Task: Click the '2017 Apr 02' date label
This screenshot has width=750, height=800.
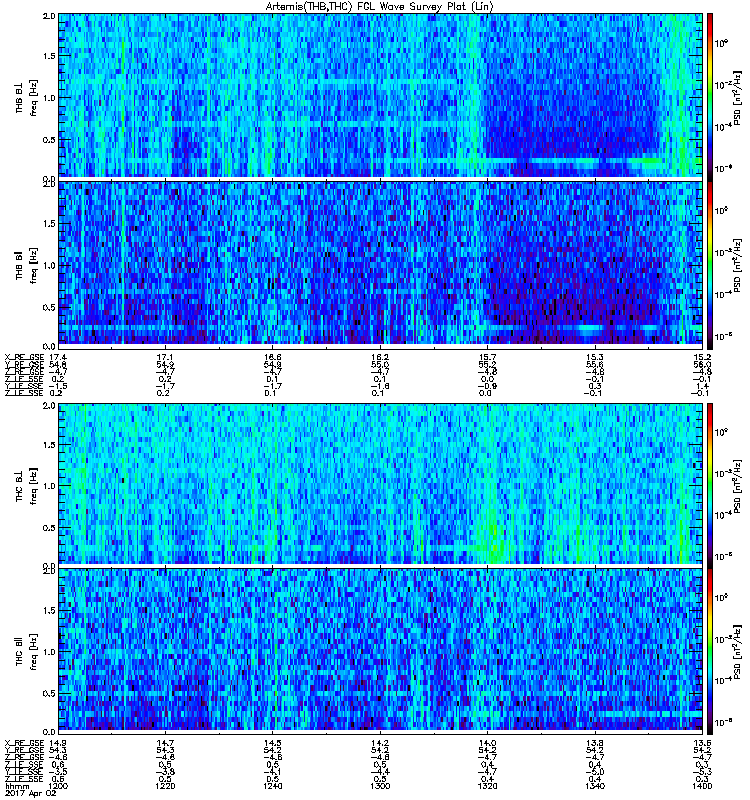Action: 31,794
